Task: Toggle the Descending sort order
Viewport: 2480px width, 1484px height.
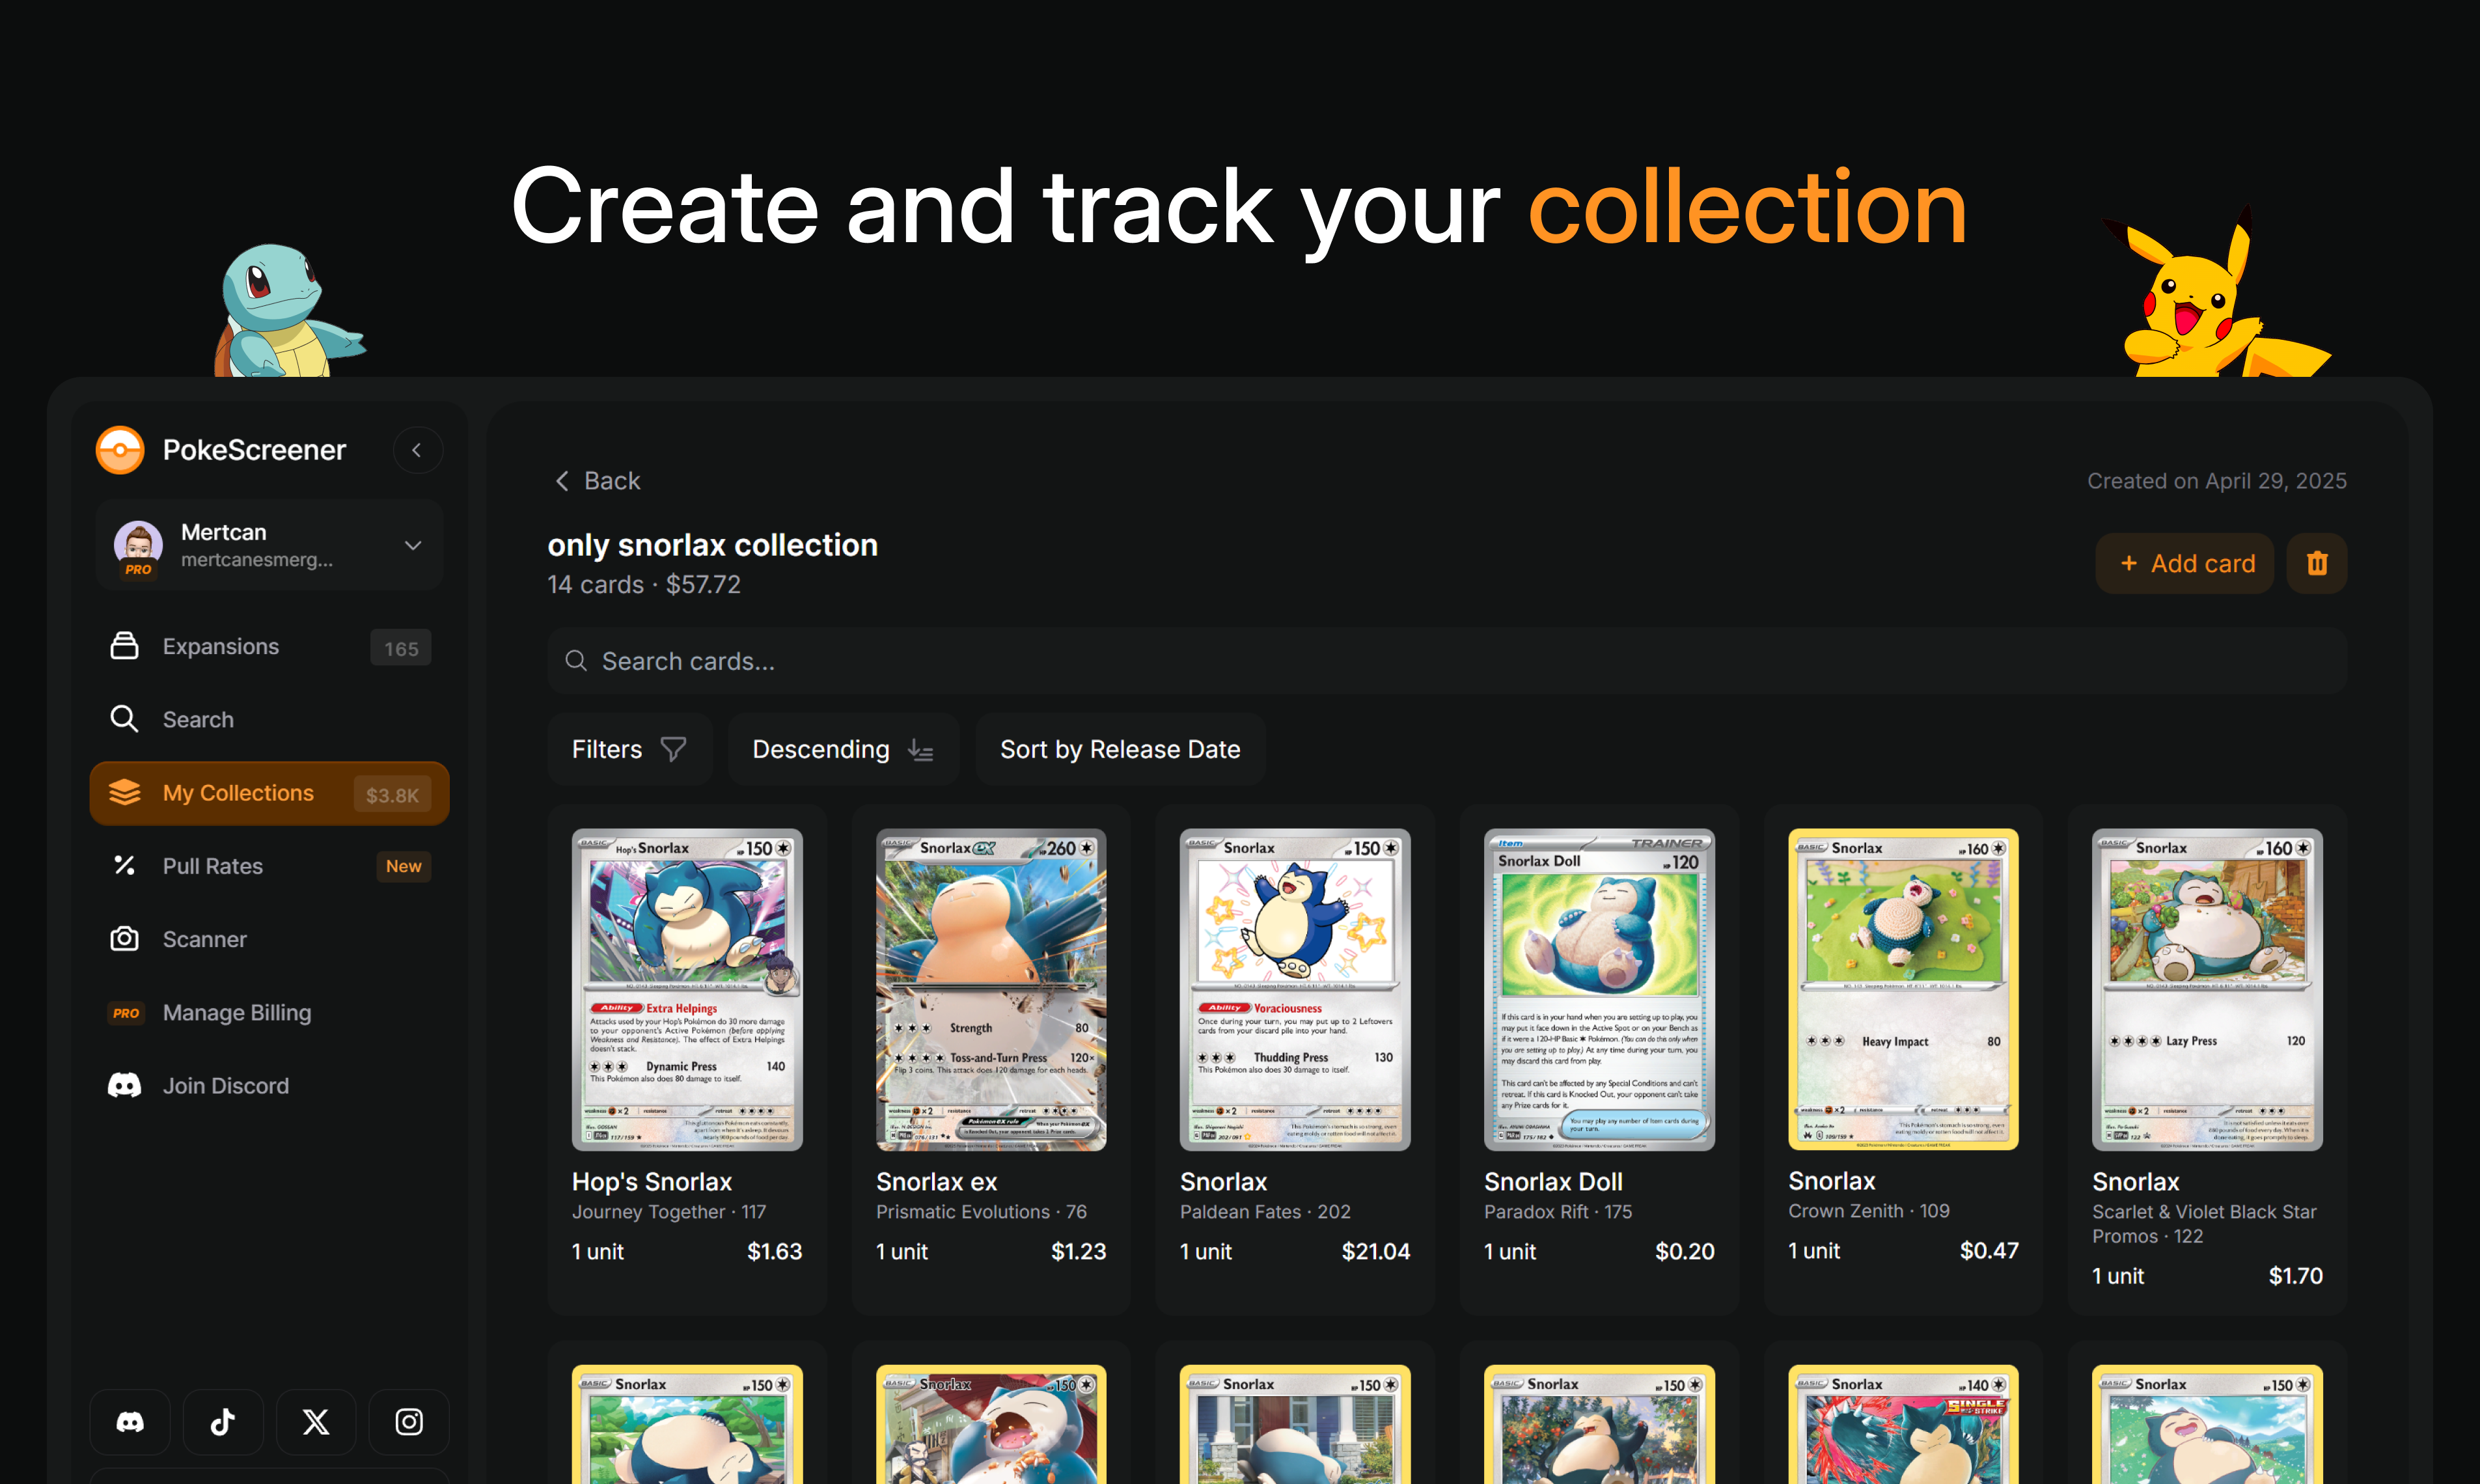Action: click(x=843, y=749)
